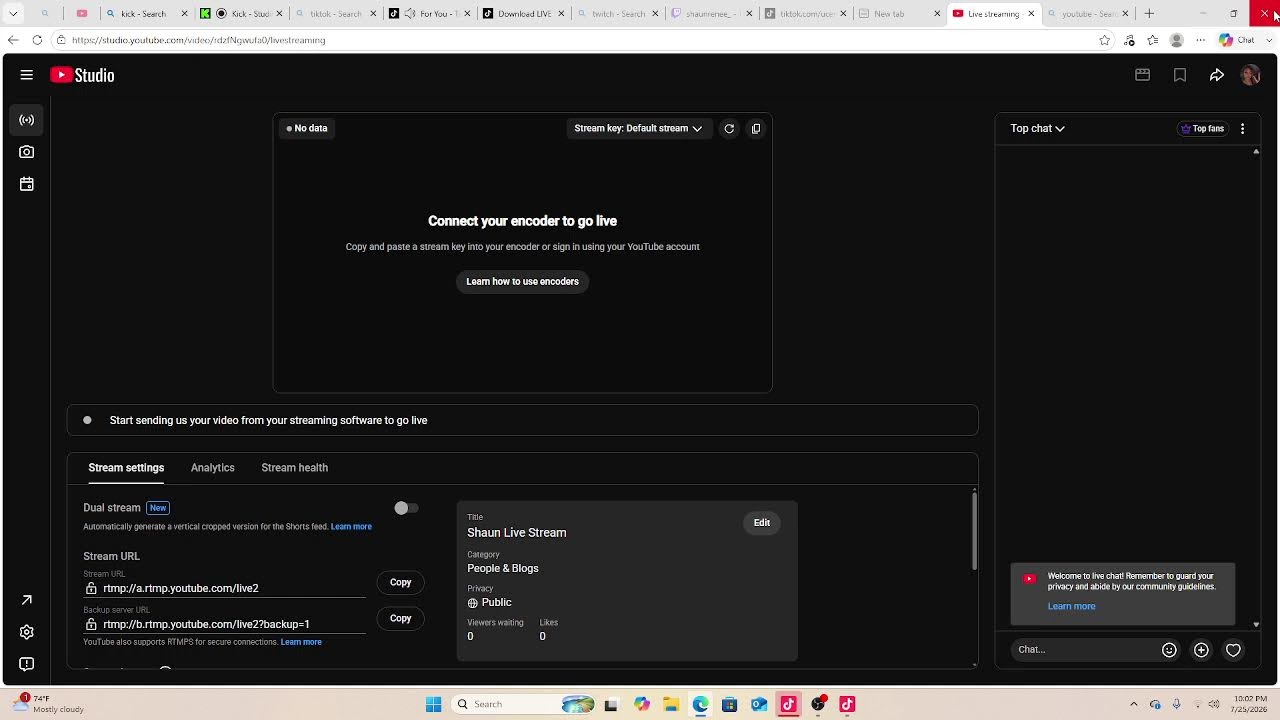The image size is (1280, 720).
Task: Close the Live streaming browser tab
Action: coord(1031,14)
